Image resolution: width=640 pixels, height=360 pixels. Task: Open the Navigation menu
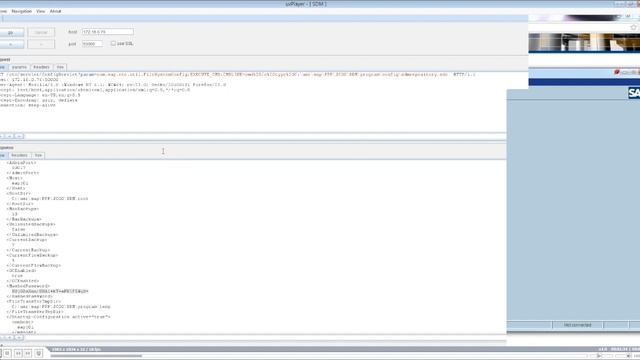pos(22,11)
